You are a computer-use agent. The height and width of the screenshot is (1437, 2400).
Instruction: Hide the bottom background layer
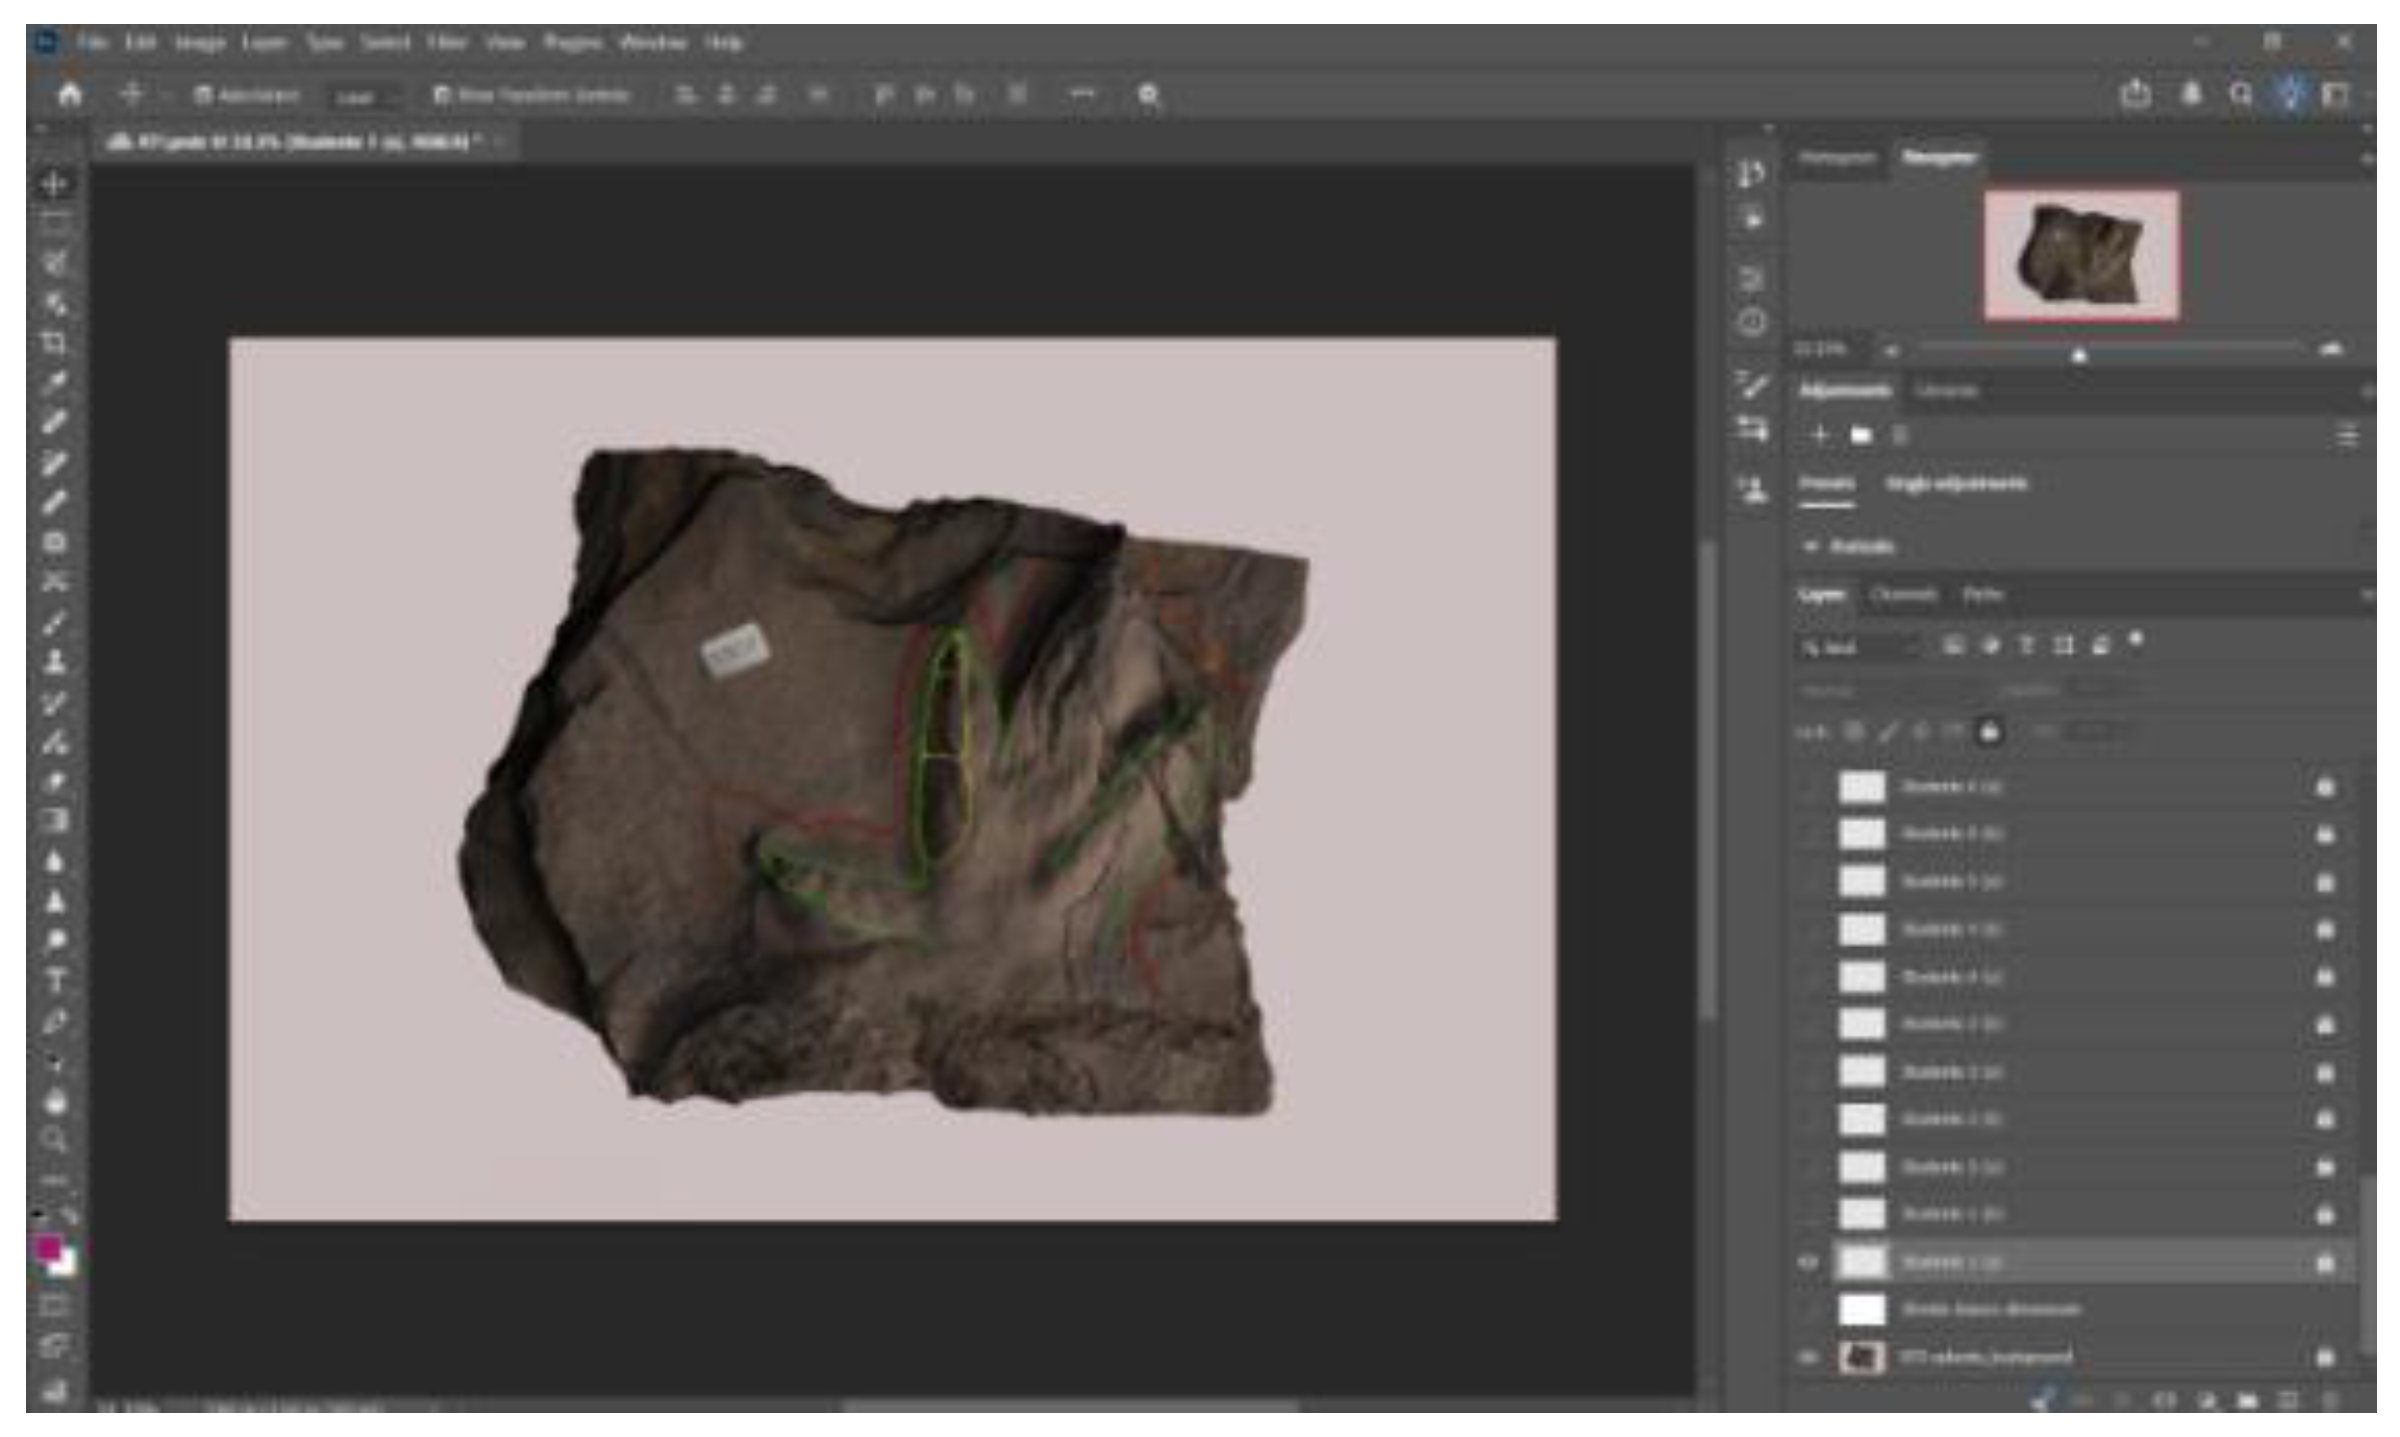click(1808, 1357)
